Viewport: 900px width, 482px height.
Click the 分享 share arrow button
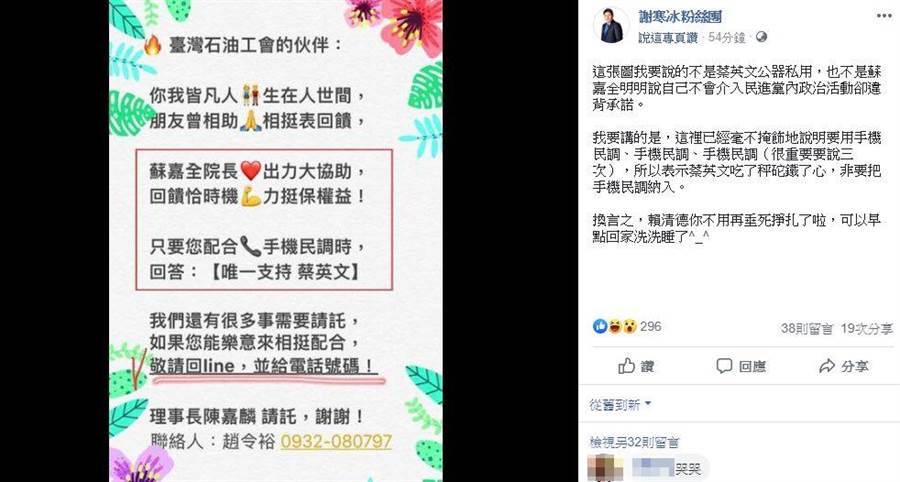(843, 366)
